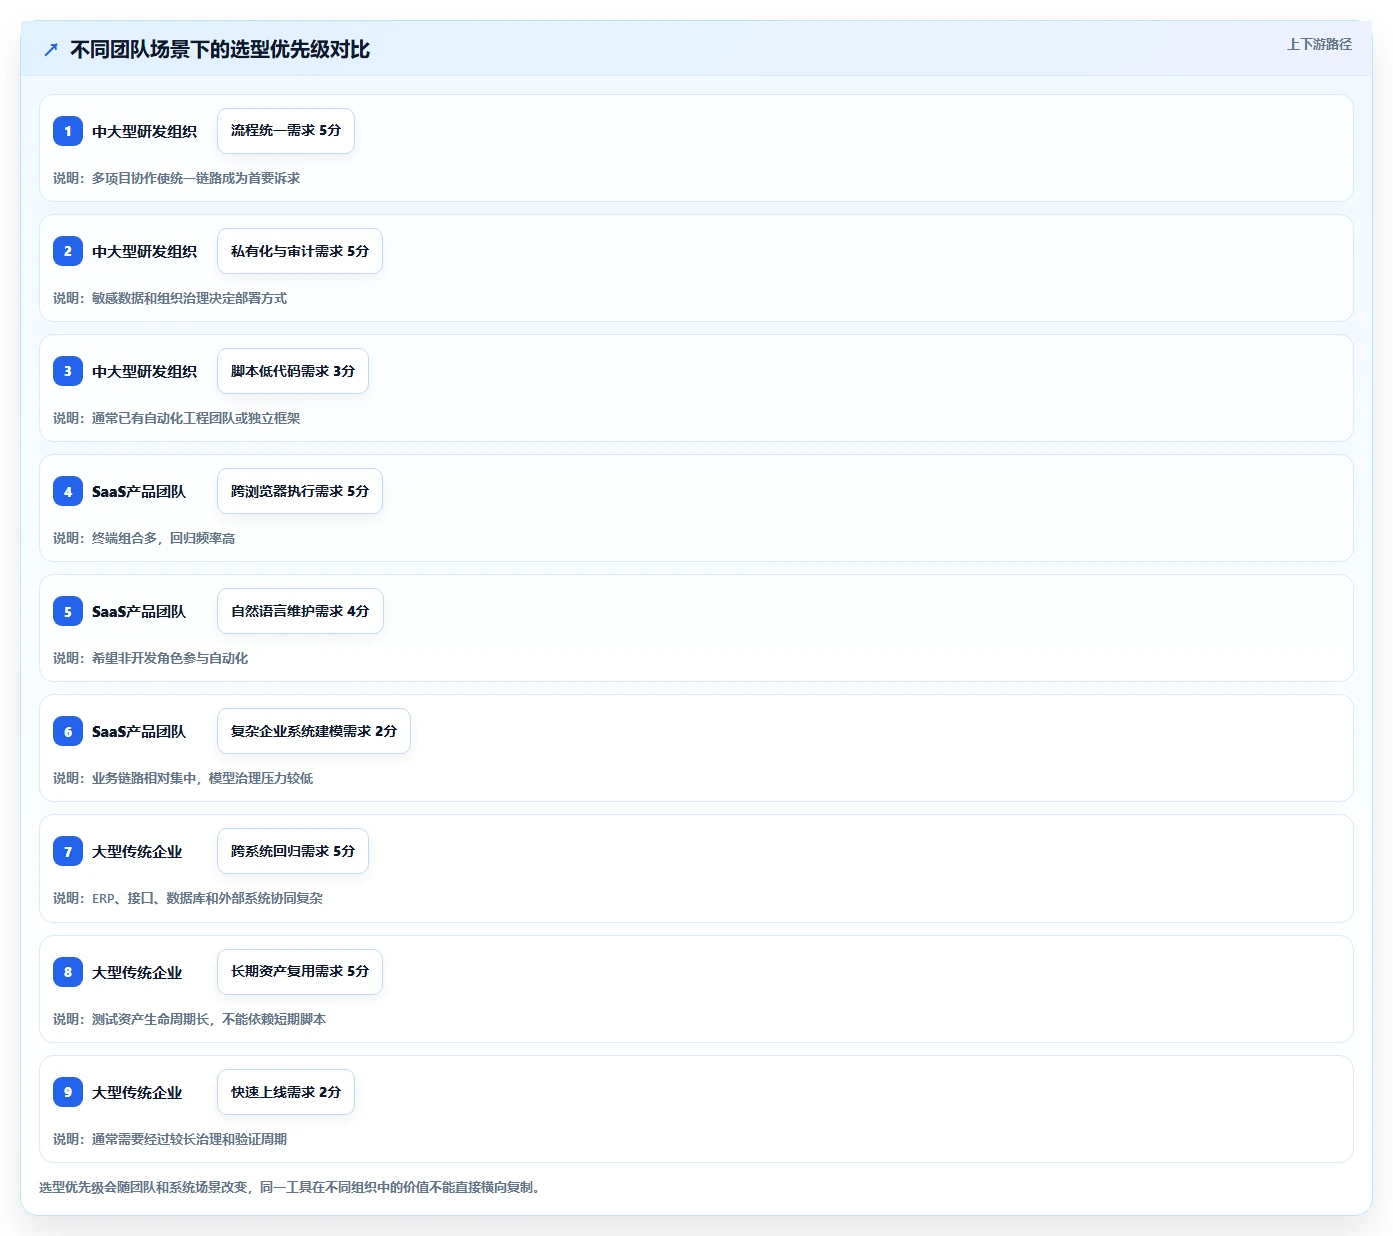Click 中大型研发组织 beside the 流程统一需求 chip
This screenshot has height=1236, width=1393.
pos(144,131)
